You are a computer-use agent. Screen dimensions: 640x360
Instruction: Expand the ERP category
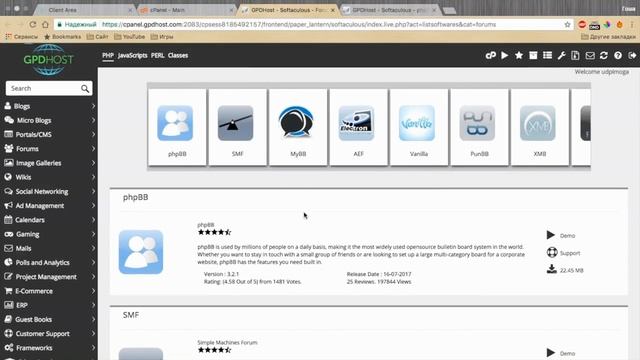coord(49,305)
